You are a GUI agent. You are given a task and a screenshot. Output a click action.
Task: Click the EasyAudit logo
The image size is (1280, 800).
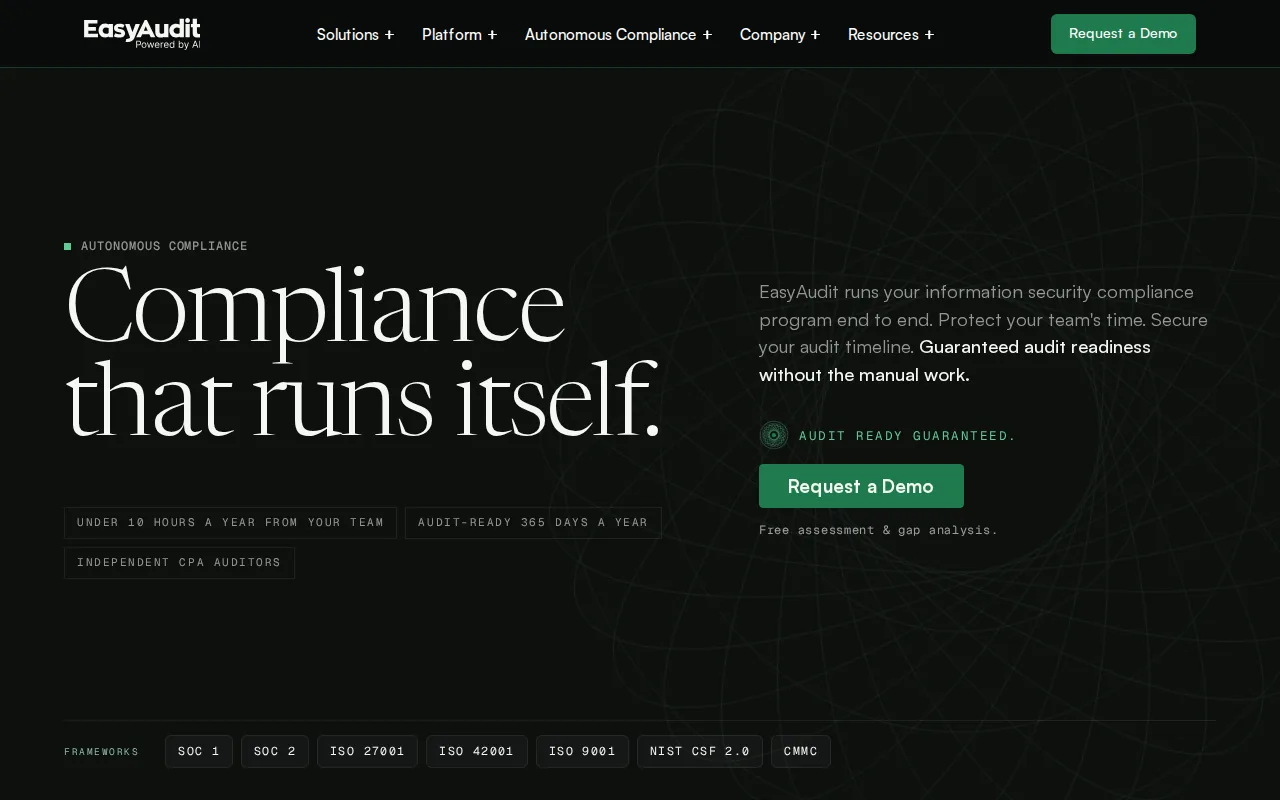(142, 34)
